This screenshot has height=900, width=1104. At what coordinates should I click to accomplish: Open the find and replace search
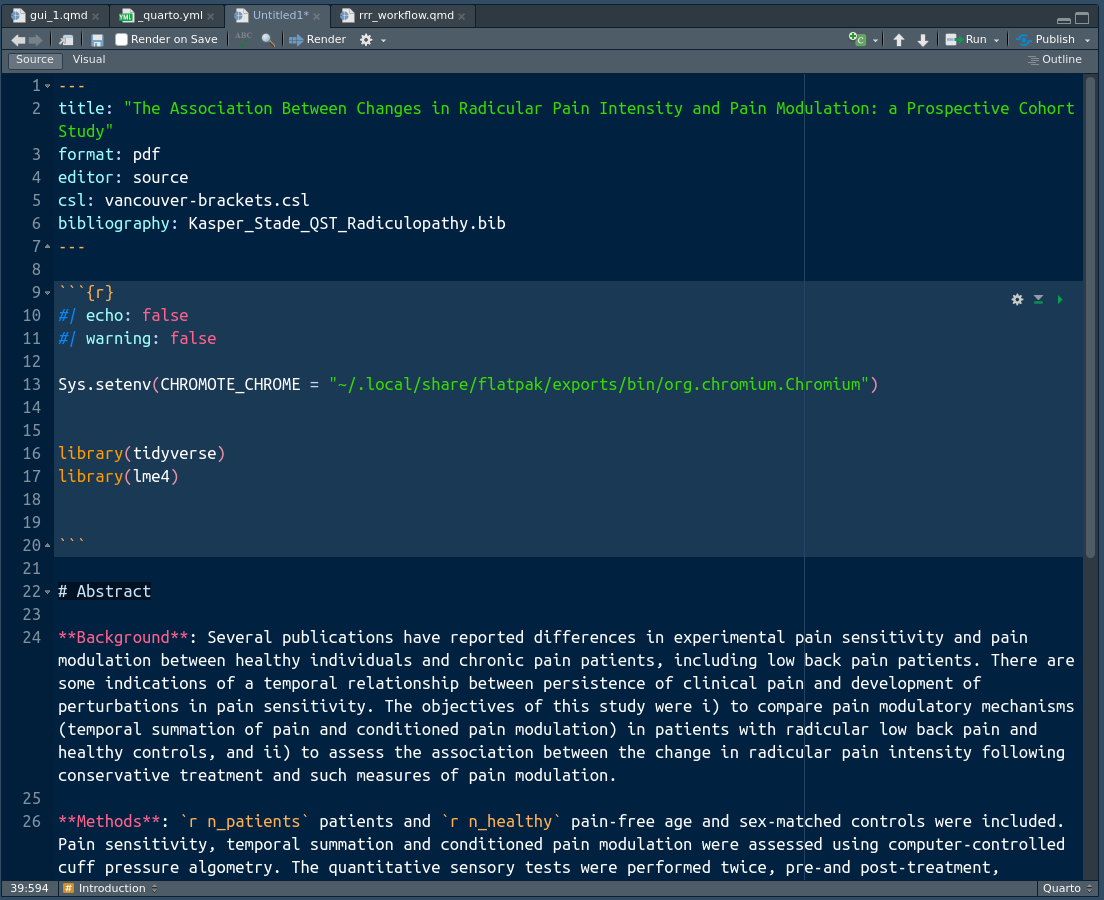(268, 40)
